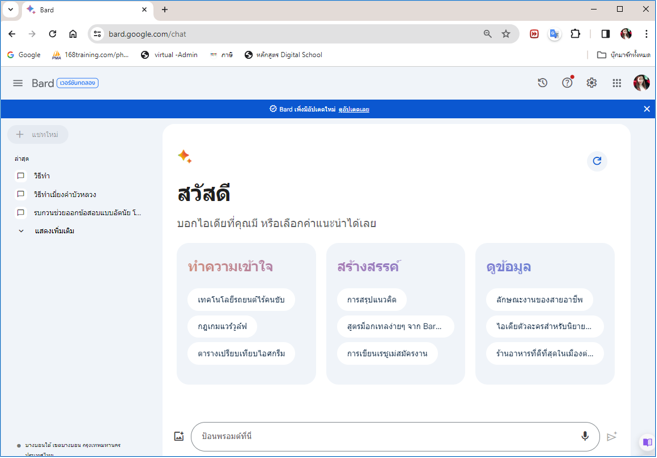
Task: Open a new browser tab
Action: pyautogui.click(x=165, y=10)
